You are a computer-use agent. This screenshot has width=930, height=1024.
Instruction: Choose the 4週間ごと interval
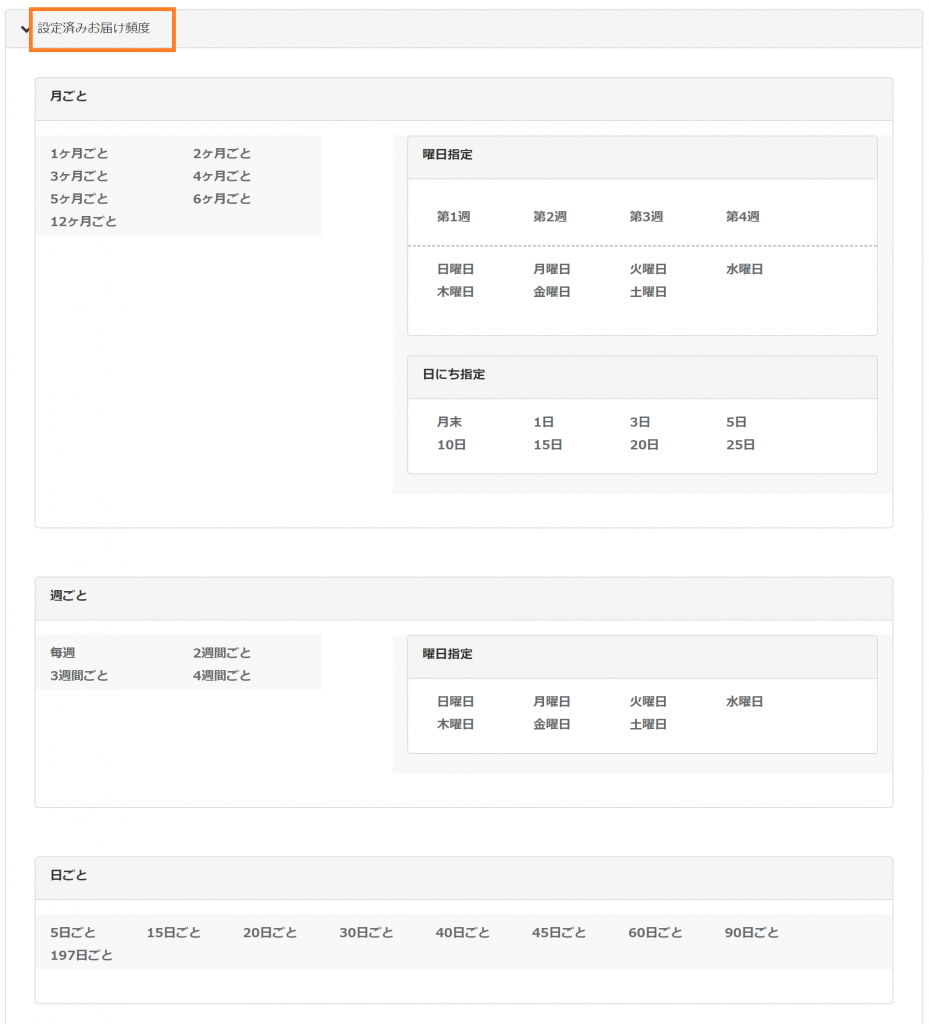(222, 676)
